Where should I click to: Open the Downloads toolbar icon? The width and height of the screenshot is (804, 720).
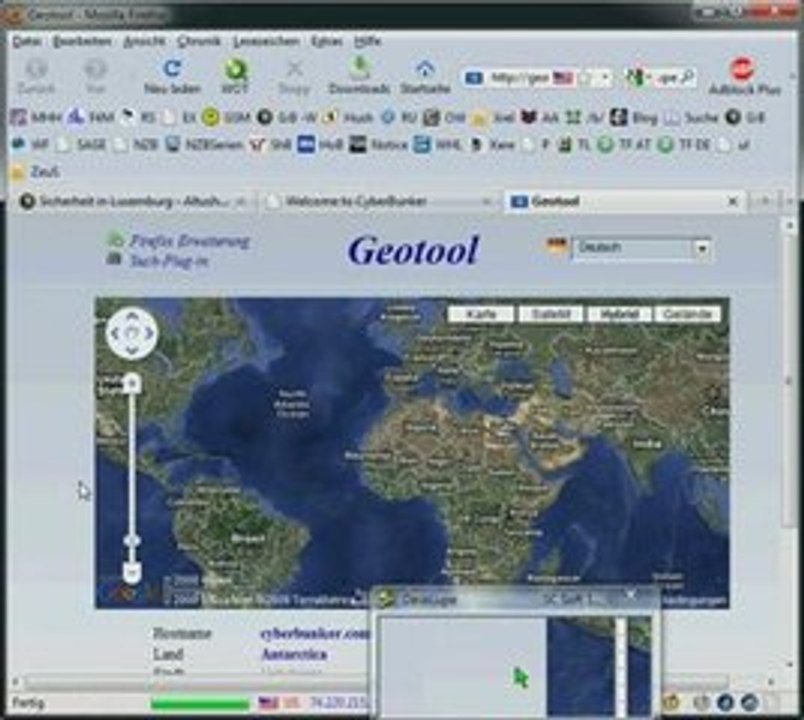point(360,68)
